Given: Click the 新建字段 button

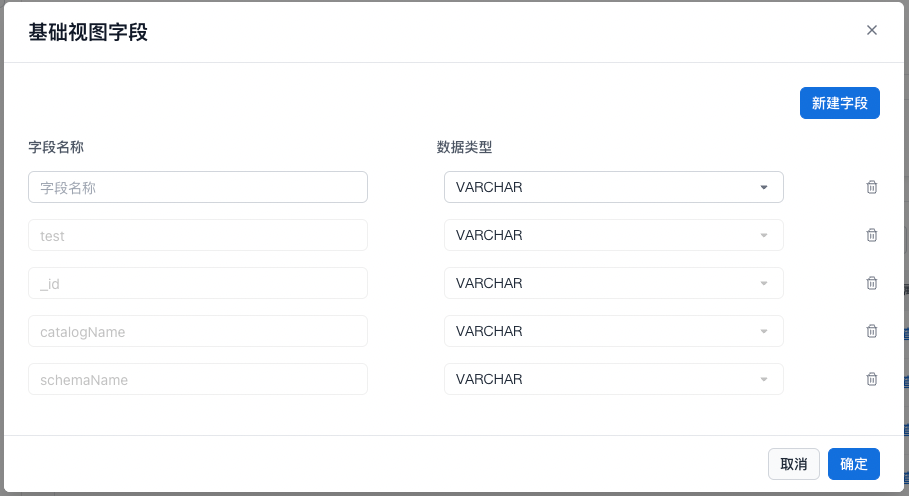Looking at the screenshot, I should click(839, 103).
